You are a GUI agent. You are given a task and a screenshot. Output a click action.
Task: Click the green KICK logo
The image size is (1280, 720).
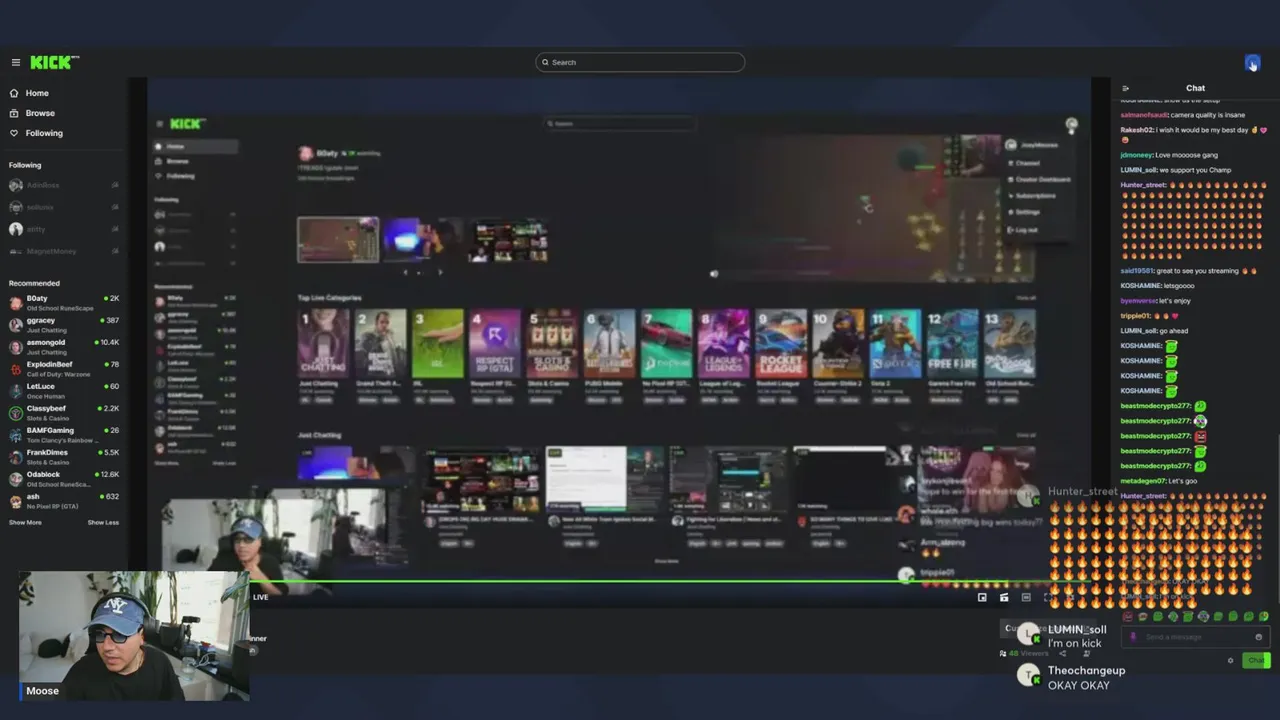(53, 62)
